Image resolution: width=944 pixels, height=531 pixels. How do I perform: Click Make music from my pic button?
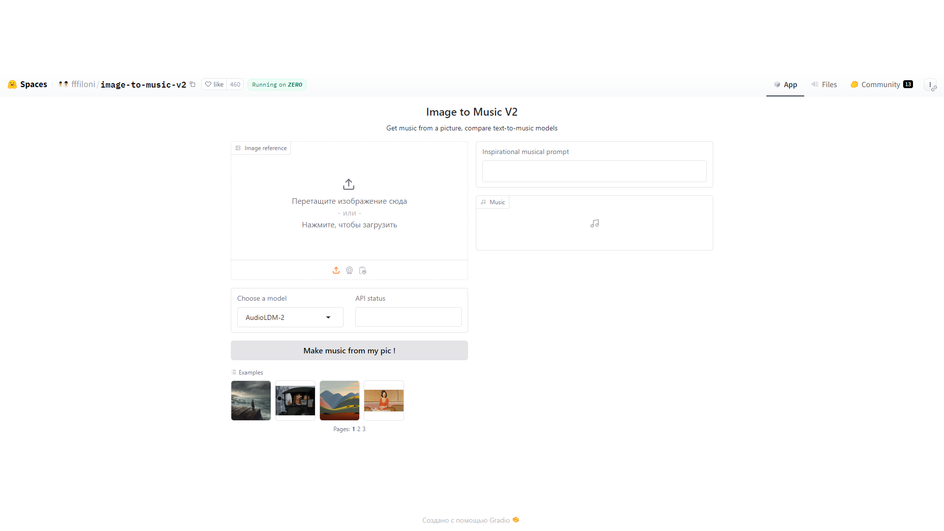349,350
